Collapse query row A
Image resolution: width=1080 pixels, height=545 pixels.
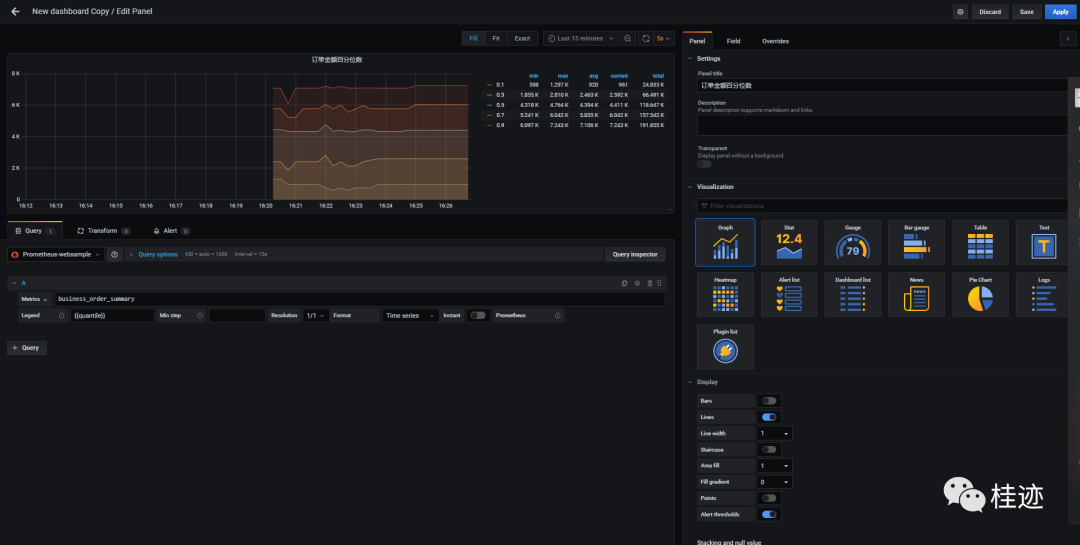coord(14,283)
